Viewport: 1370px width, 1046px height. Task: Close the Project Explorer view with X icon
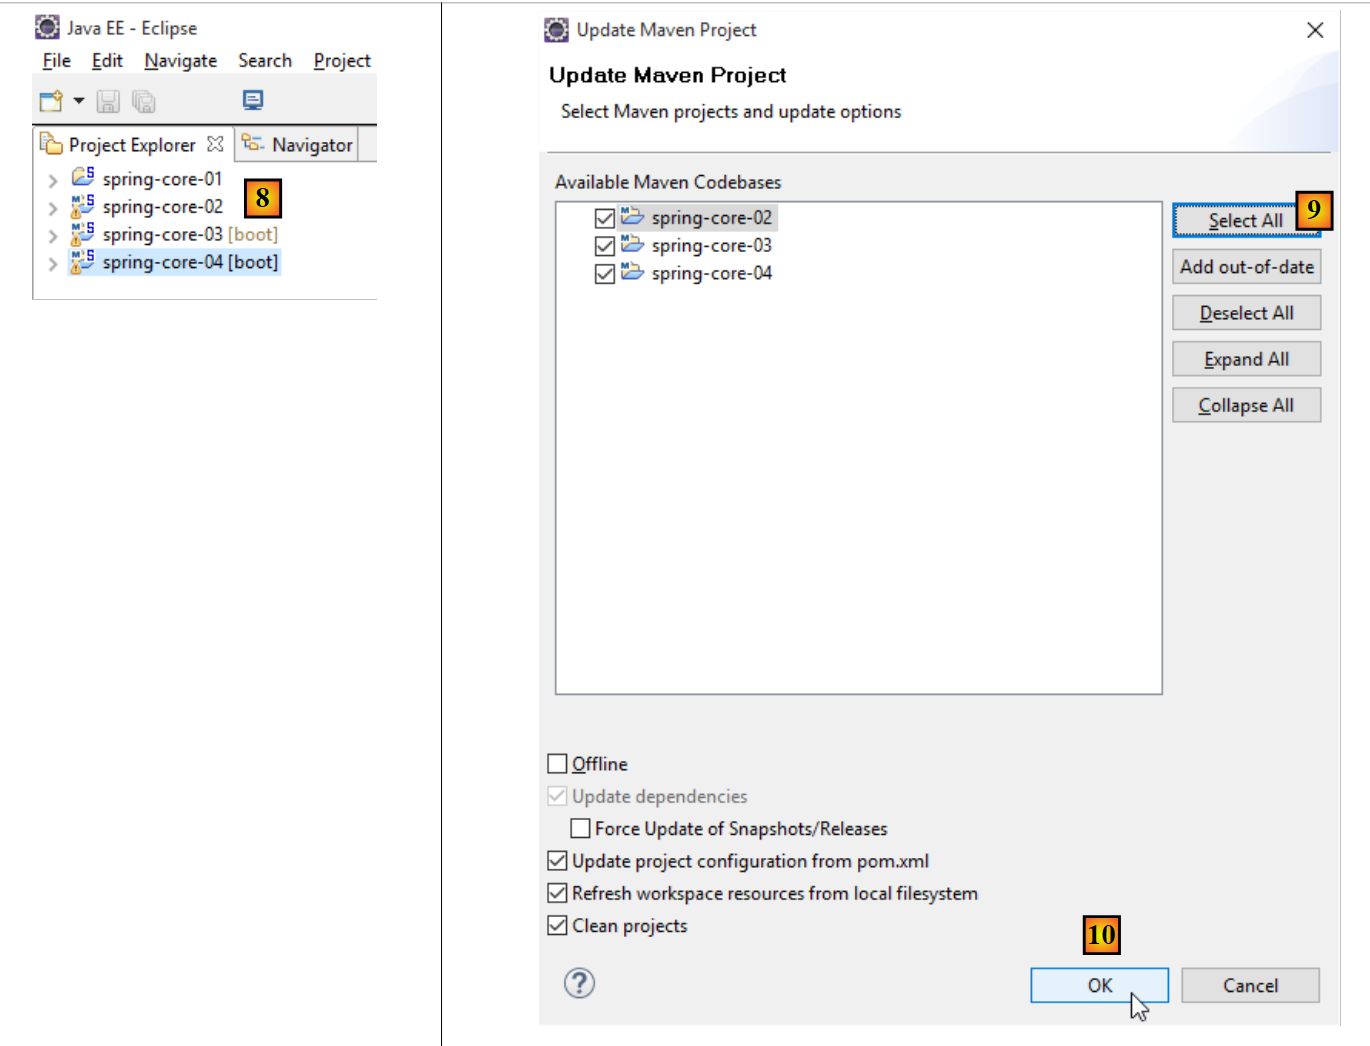point(215,144)
